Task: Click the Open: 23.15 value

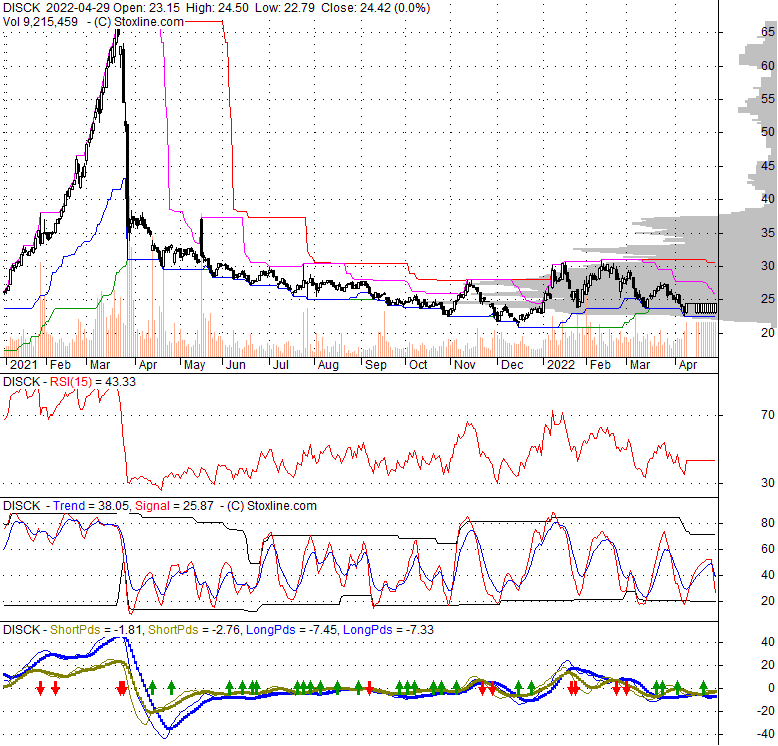Action: pos(146,8)
